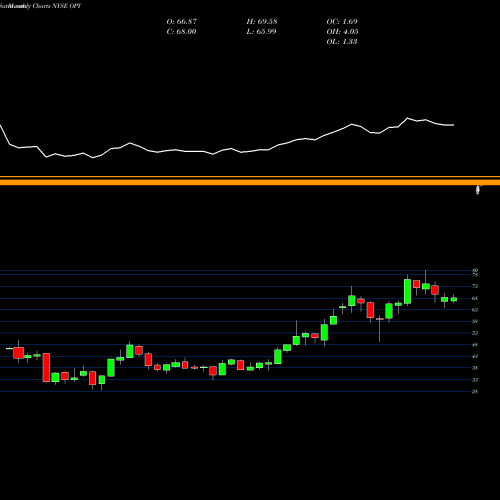This screenshot has width=500, height=500.
Task: Click the OC: 1.69 reading
Action: pyautogui.click(x=342, y=22)
